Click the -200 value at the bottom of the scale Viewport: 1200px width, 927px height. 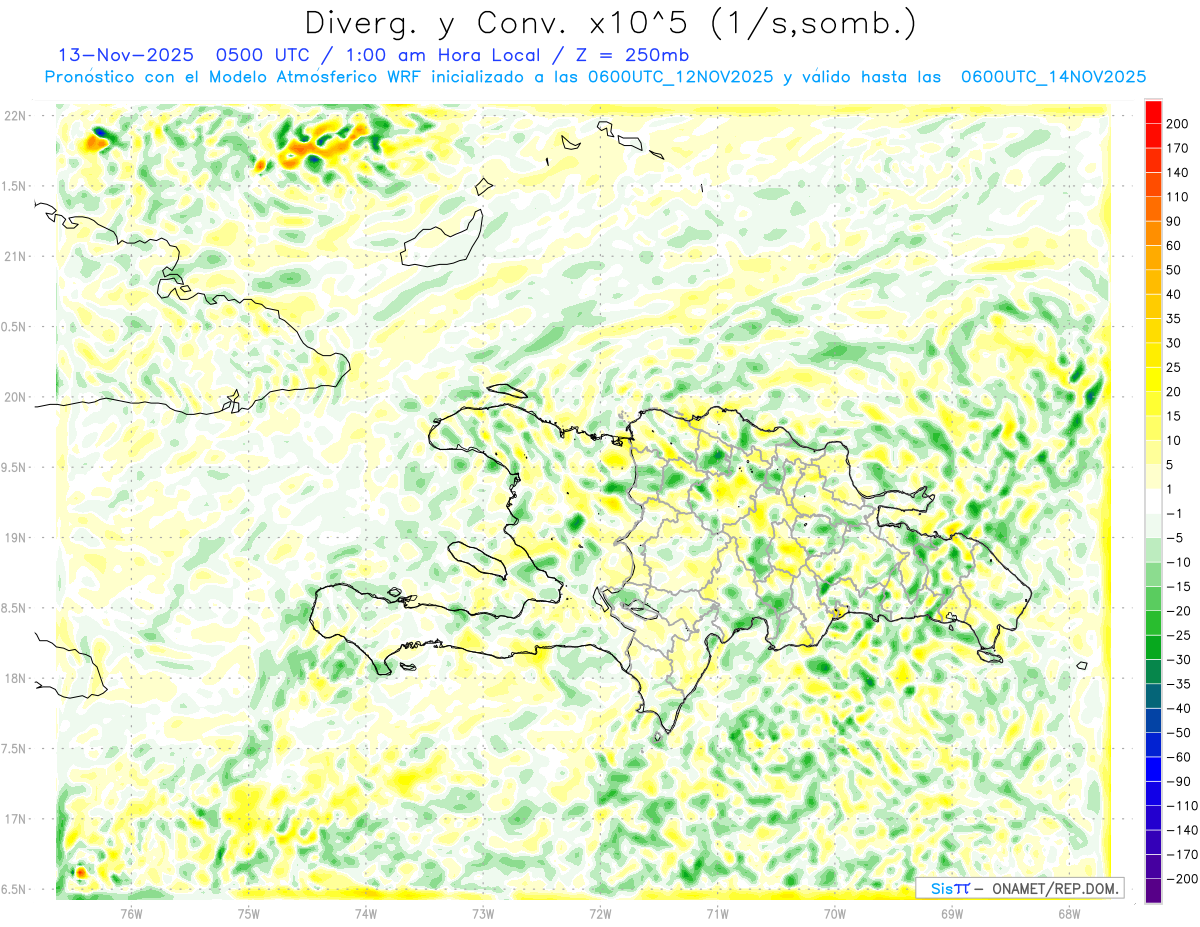point(1183,879)
